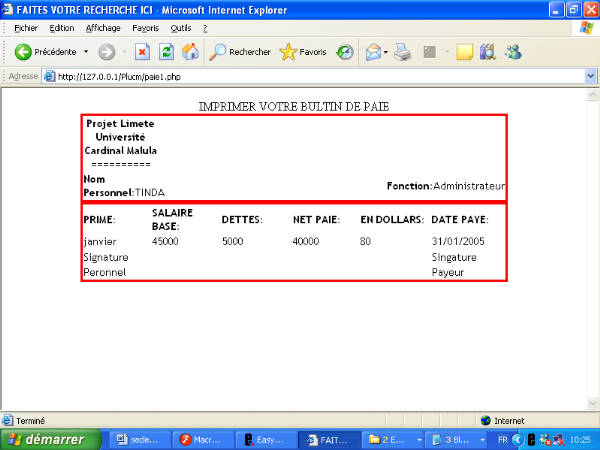Open the Précédente history dropdown arrow
The width and height of the screenshot is (600, 450).
pyautogui.click(x=86, y=52)
